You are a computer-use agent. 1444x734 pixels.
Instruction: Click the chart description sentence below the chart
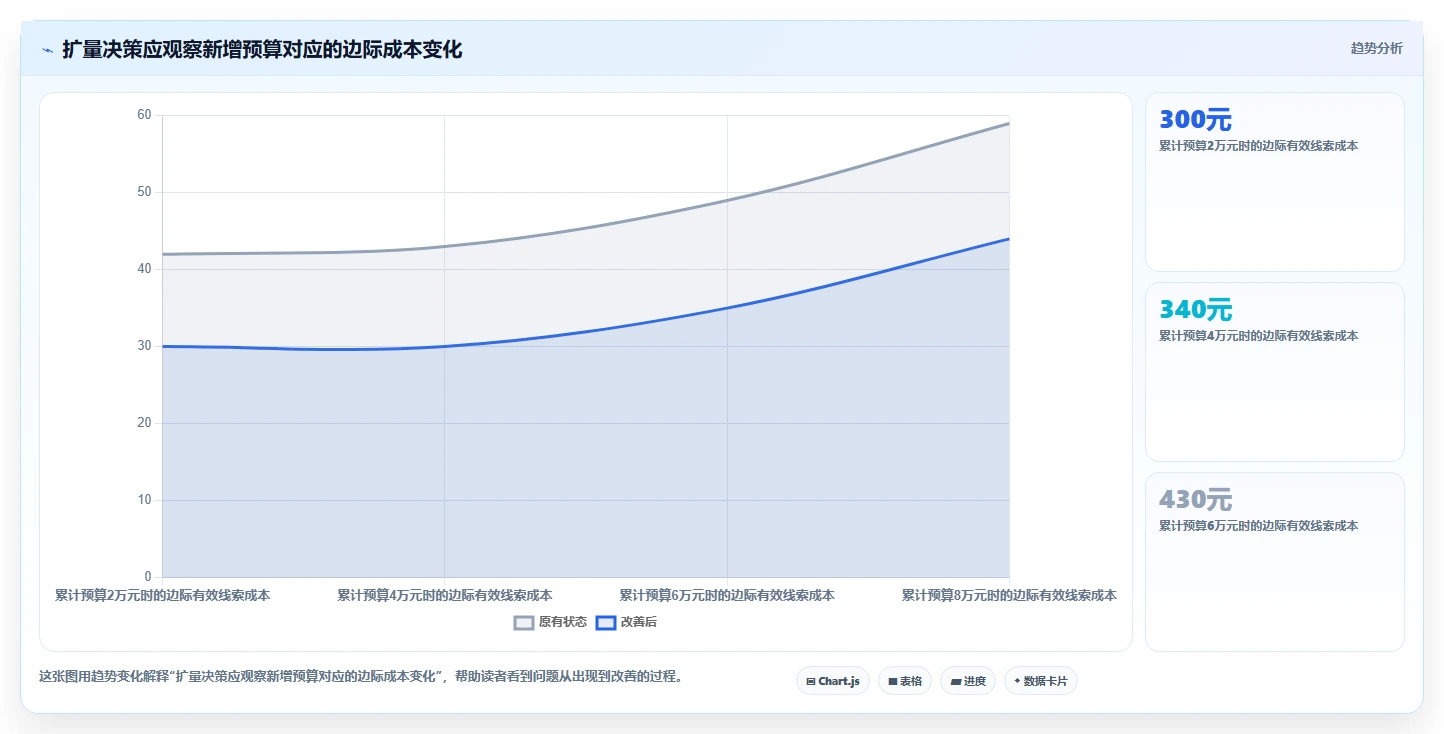click(363, 677)
